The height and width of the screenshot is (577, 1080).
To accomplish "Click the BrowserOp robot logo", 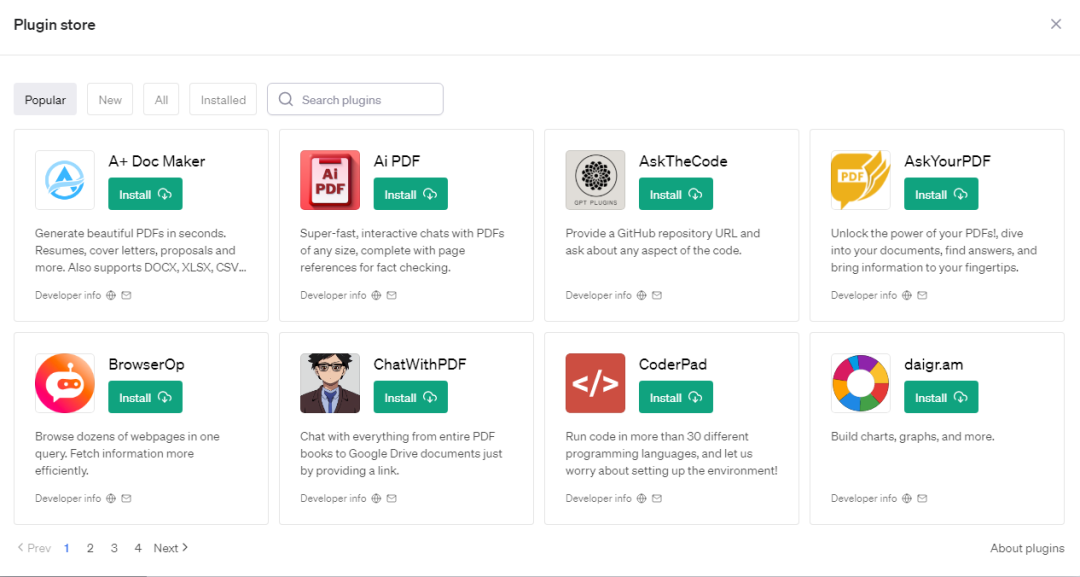I will pos(65,383).
